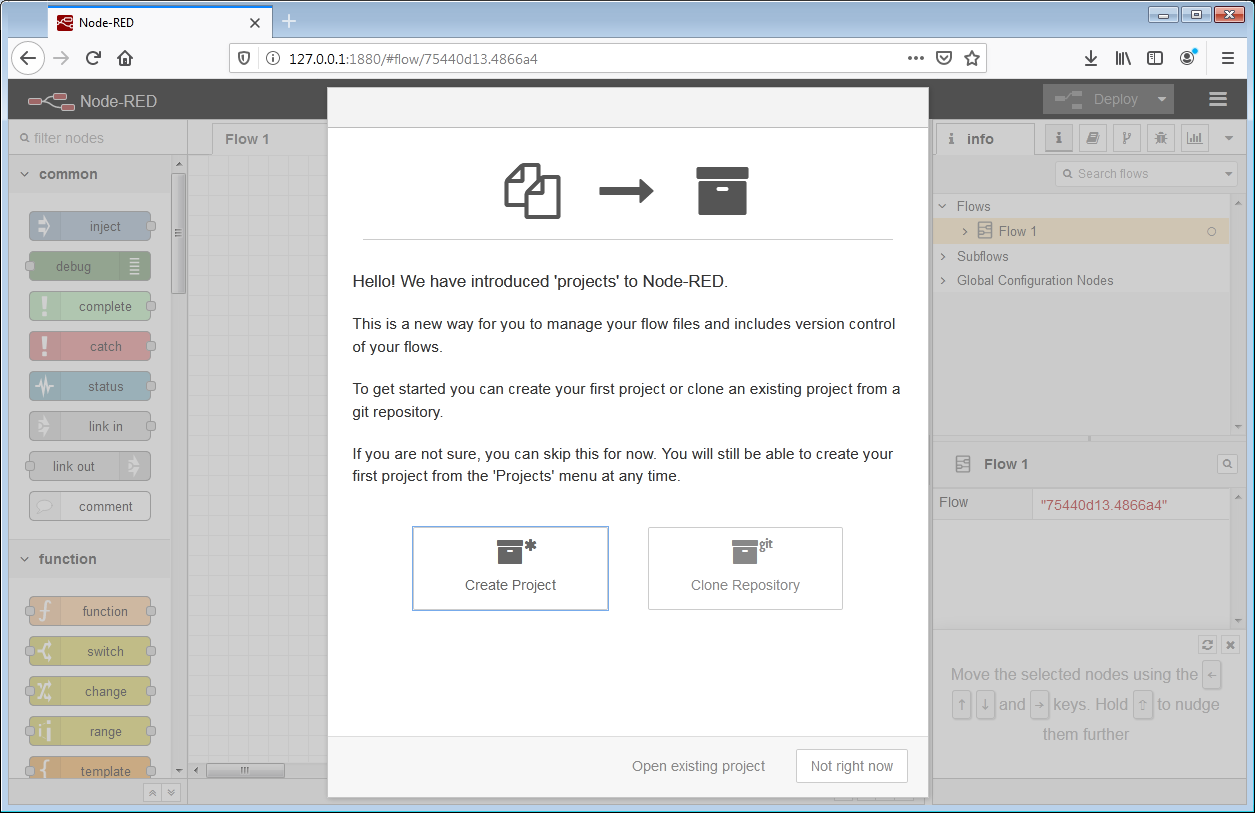Image resolution: width=1255 pixels, height=813 pixels.
Task: Open Firefox downloads panel
Action: pos(1091,58)
